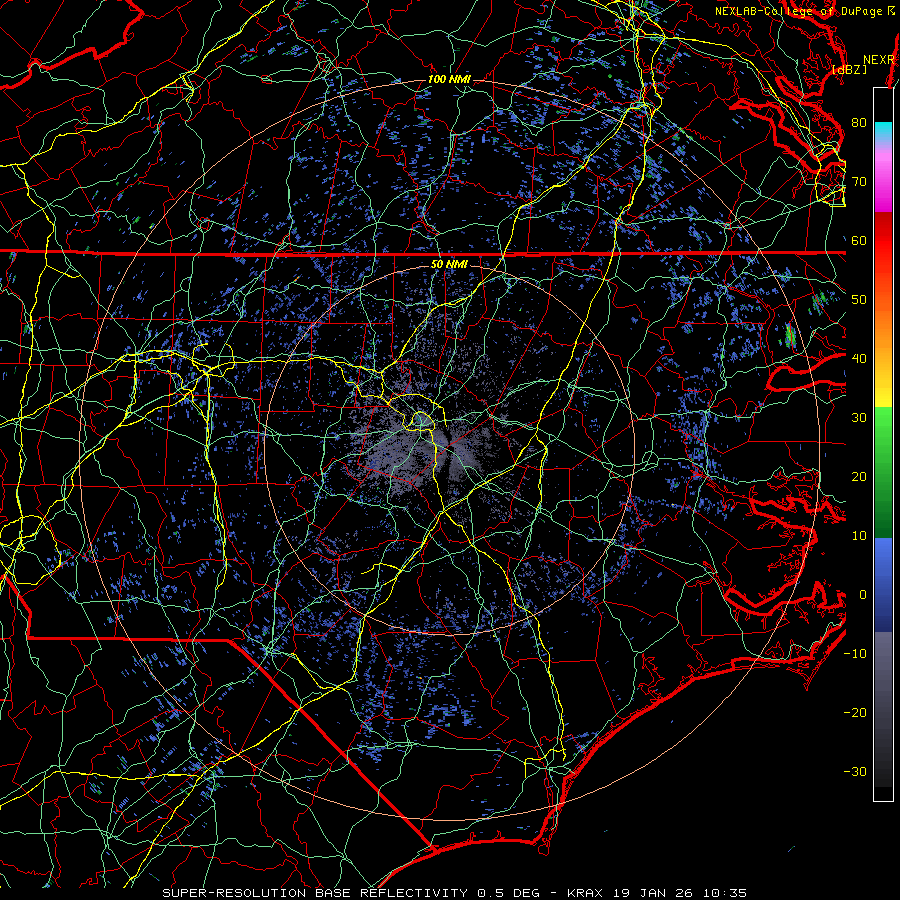
Task: Select the 20 dBZ scale value
Action: (859, 476)
